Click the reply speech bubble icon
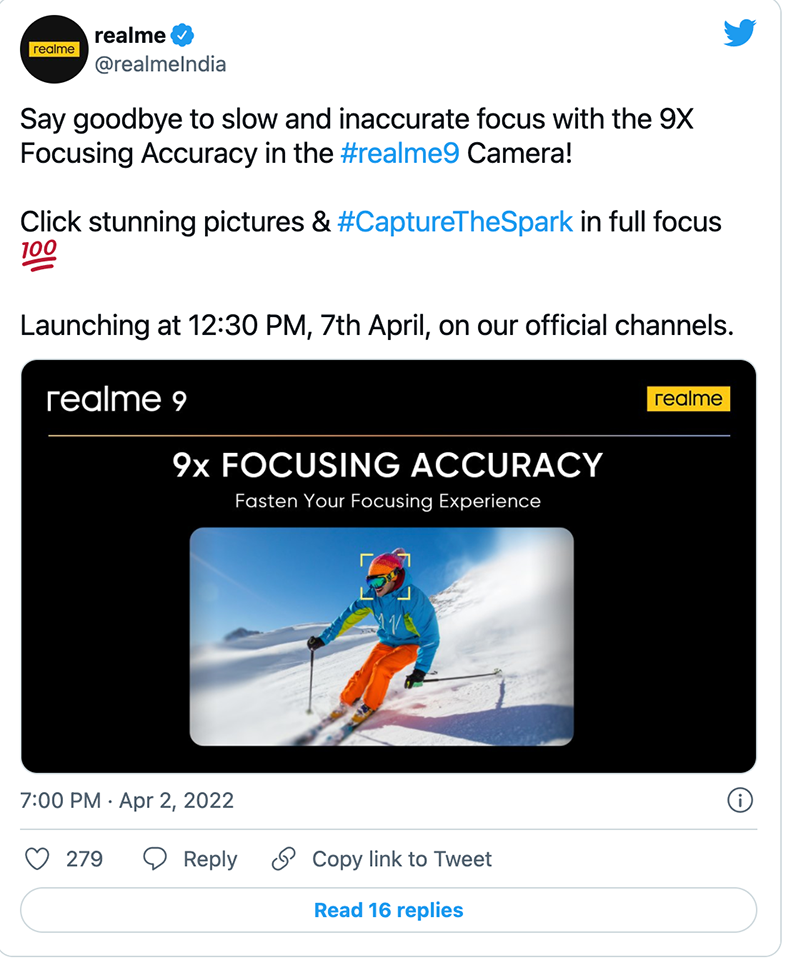Image resolution: width=786 pixels, height=960 pixels. (155, 859)
